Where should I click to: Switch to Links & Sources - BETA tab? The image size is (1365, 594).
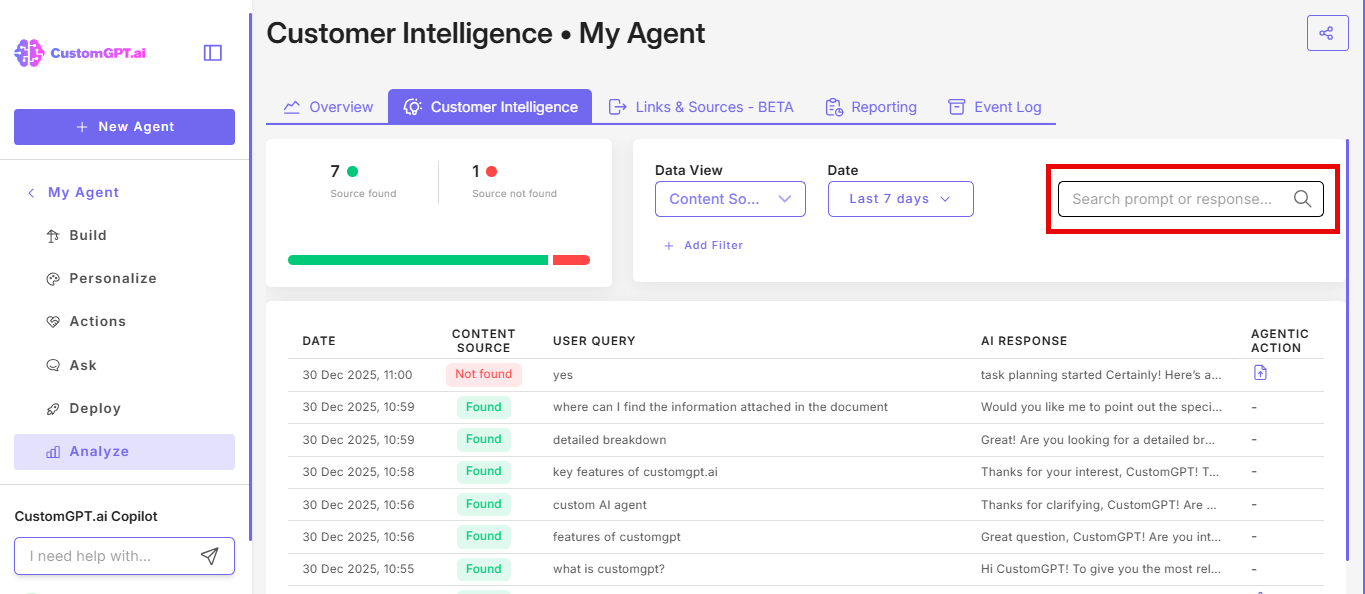pos(701,107)
